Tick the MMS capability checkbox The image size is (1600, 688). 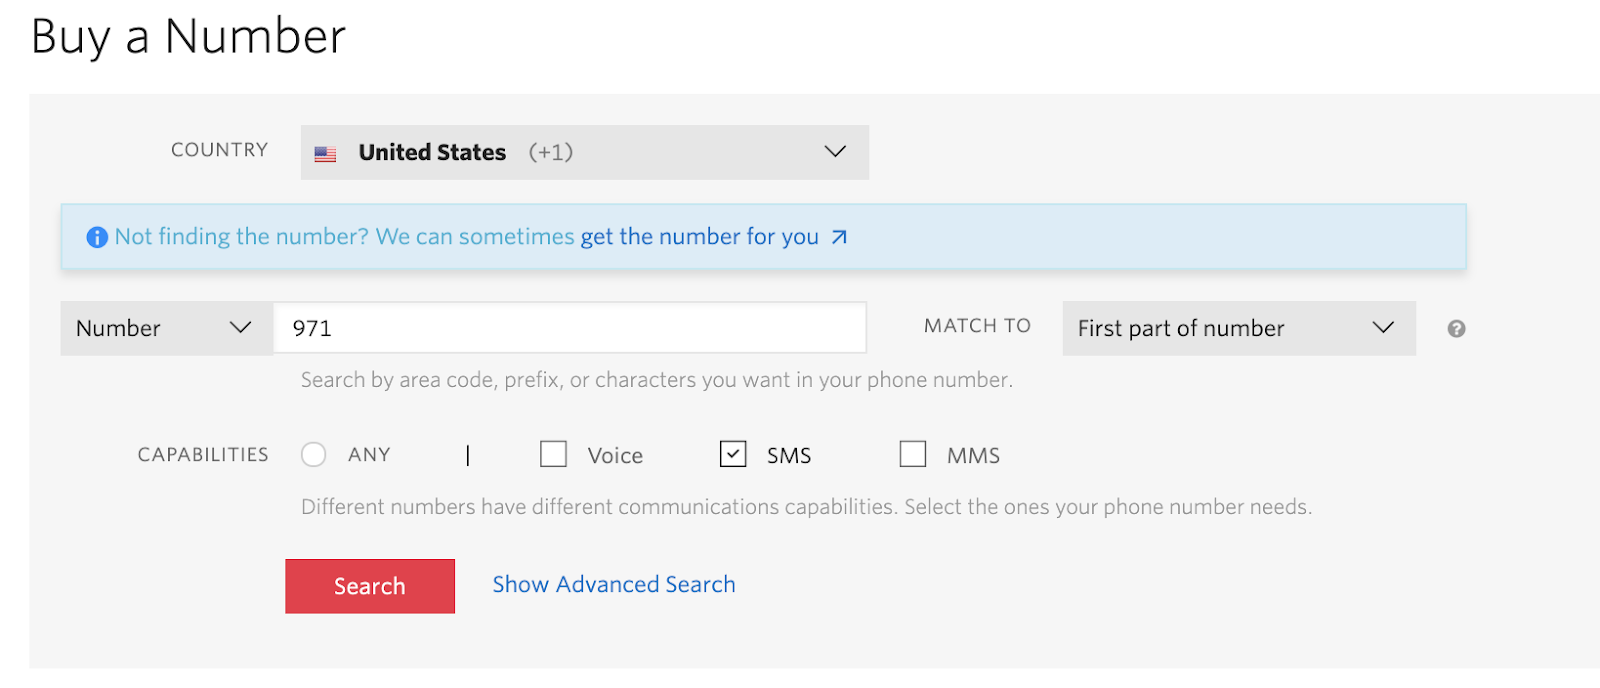[x=913, y=455]
